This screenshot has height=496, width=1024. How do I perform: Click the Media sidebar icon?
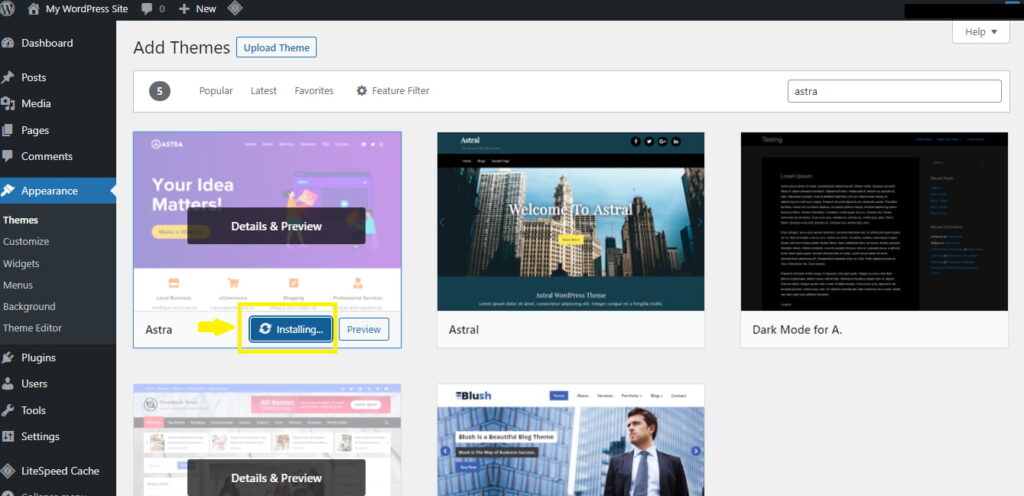[x=8, y=104]
